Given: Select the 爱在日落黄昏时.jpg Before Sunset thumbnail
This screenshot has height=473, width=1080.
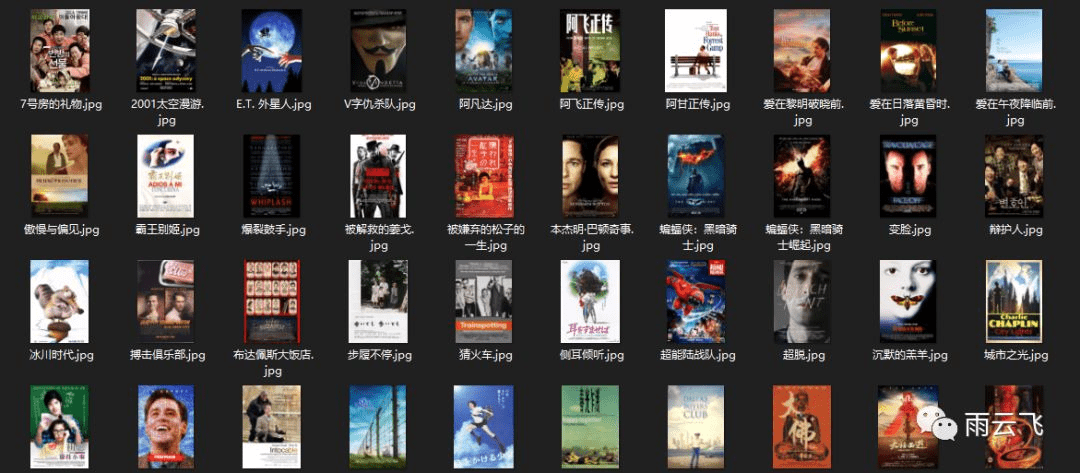Looking at the screenshot, I should (908, 50).
